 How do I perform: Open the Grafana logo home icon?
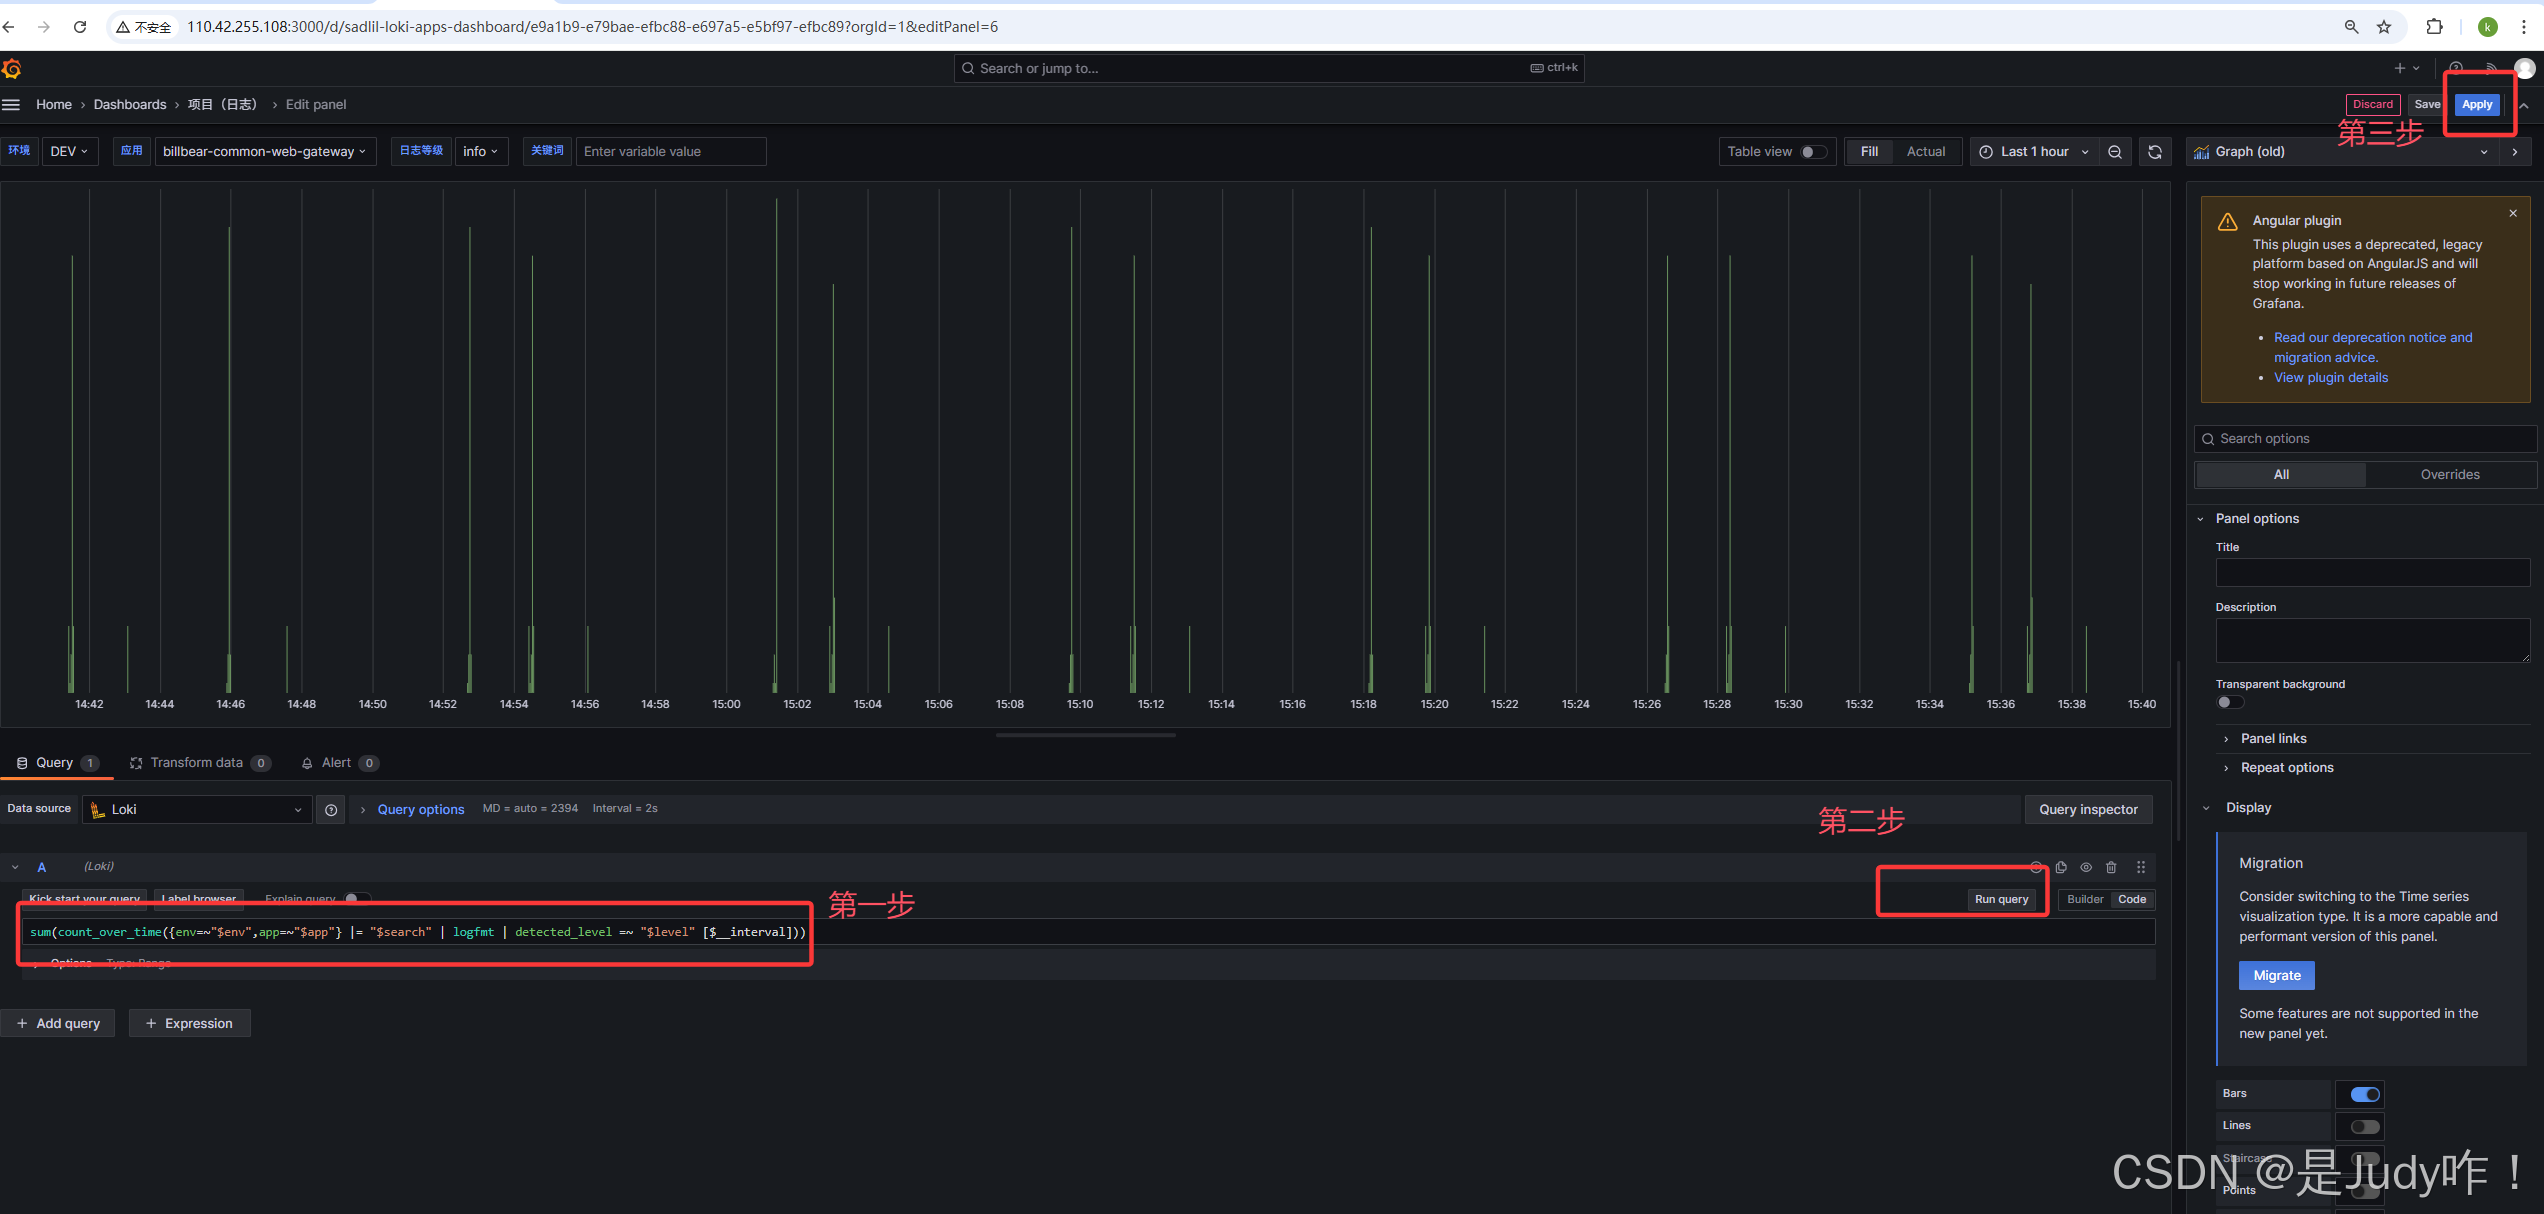click(x=12, y=68)
